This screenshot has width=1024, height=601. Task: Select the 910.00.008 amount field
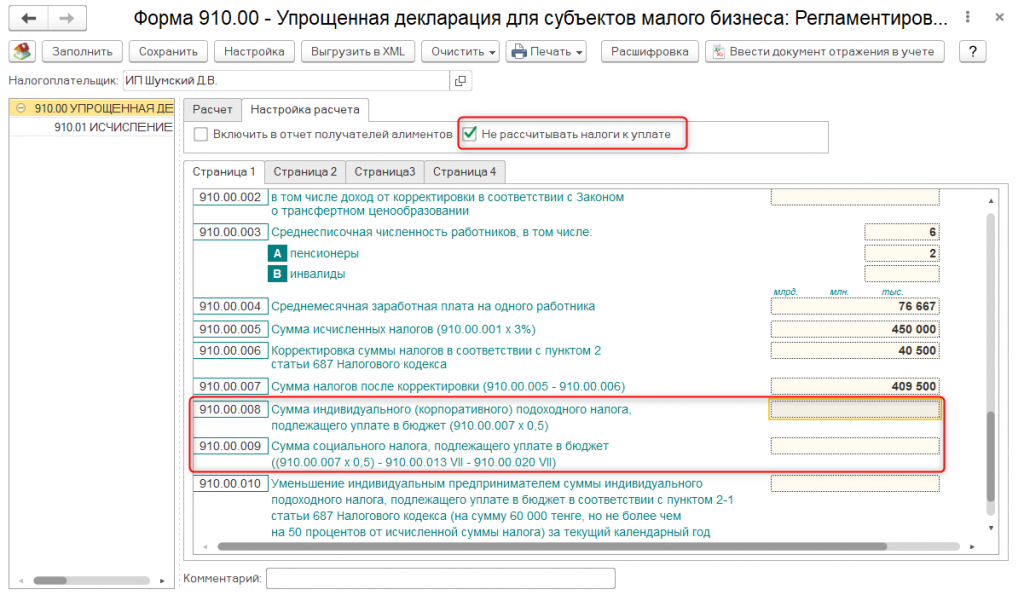[x=855, y=409]
